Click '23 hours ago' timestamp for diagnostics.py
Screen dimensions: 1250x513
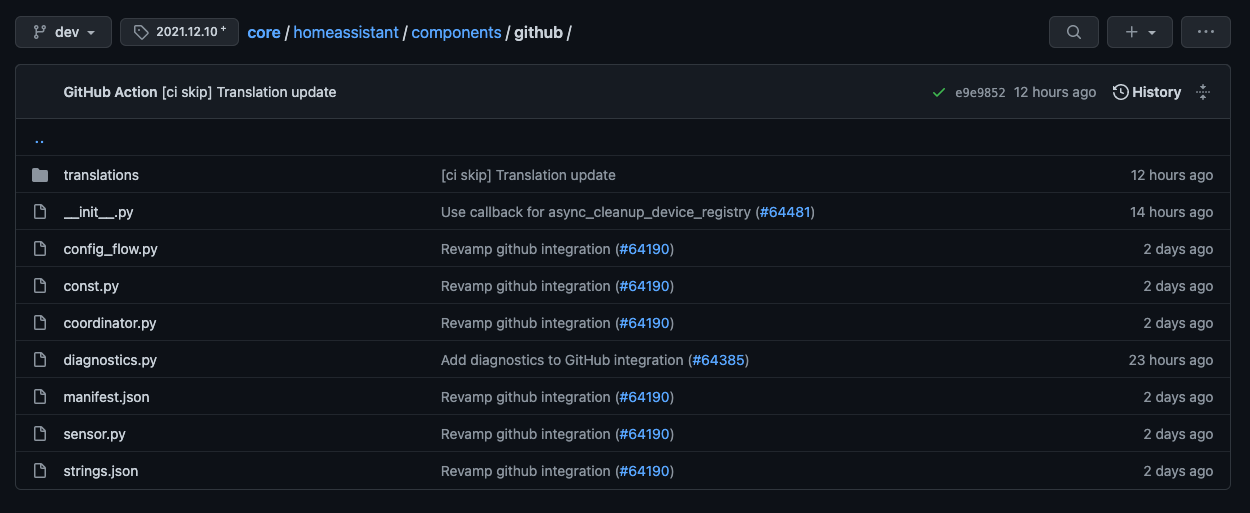coord(1171,360)
